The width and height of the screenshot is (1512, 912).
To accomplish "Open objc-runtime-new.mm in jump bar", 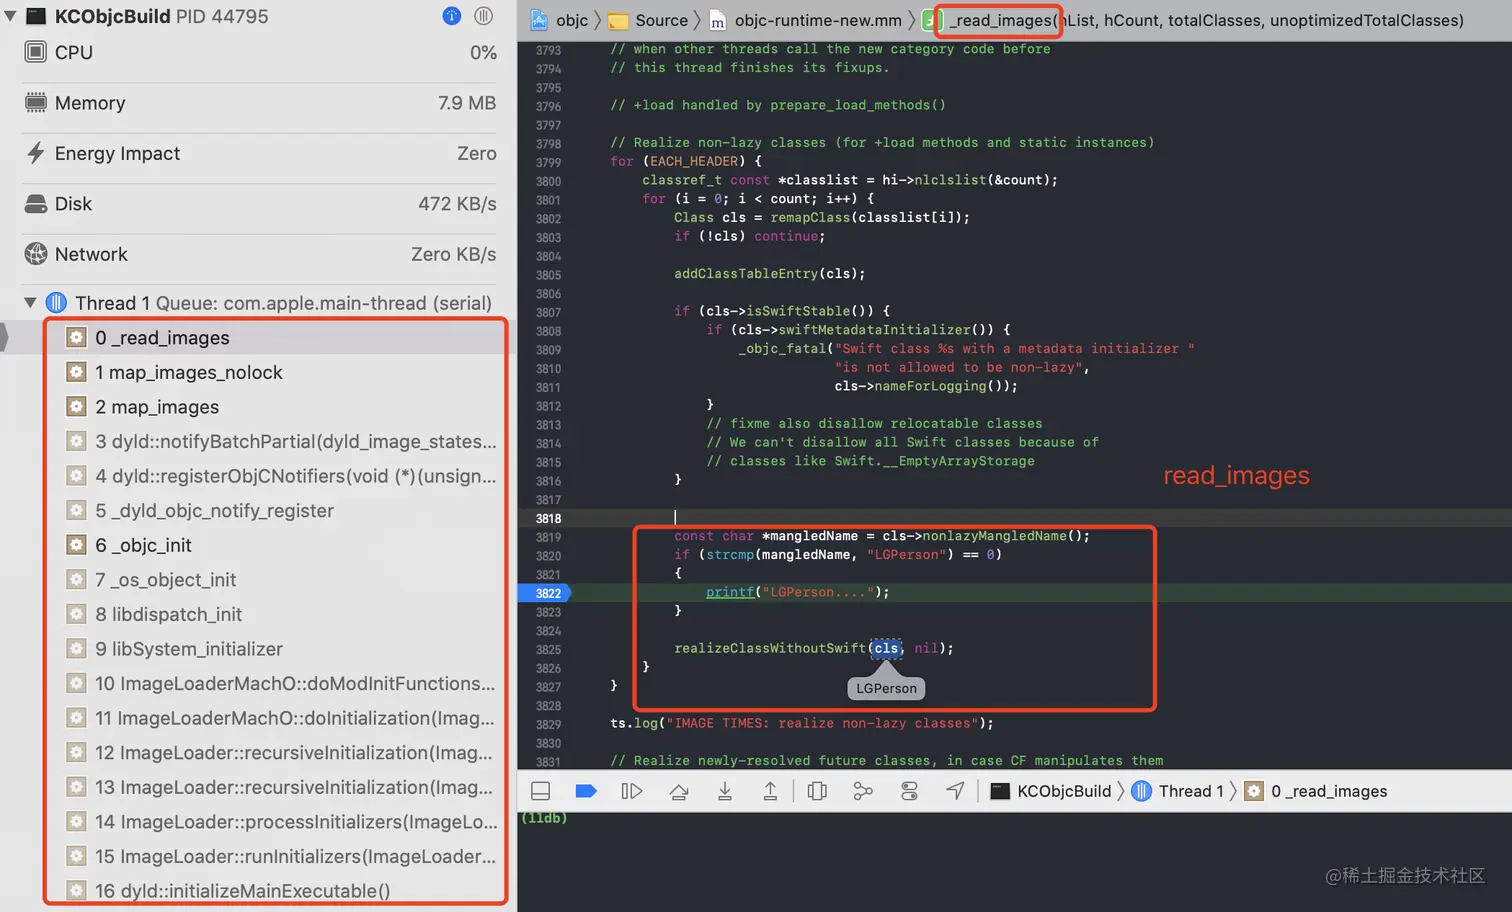I will coord(805,20).
